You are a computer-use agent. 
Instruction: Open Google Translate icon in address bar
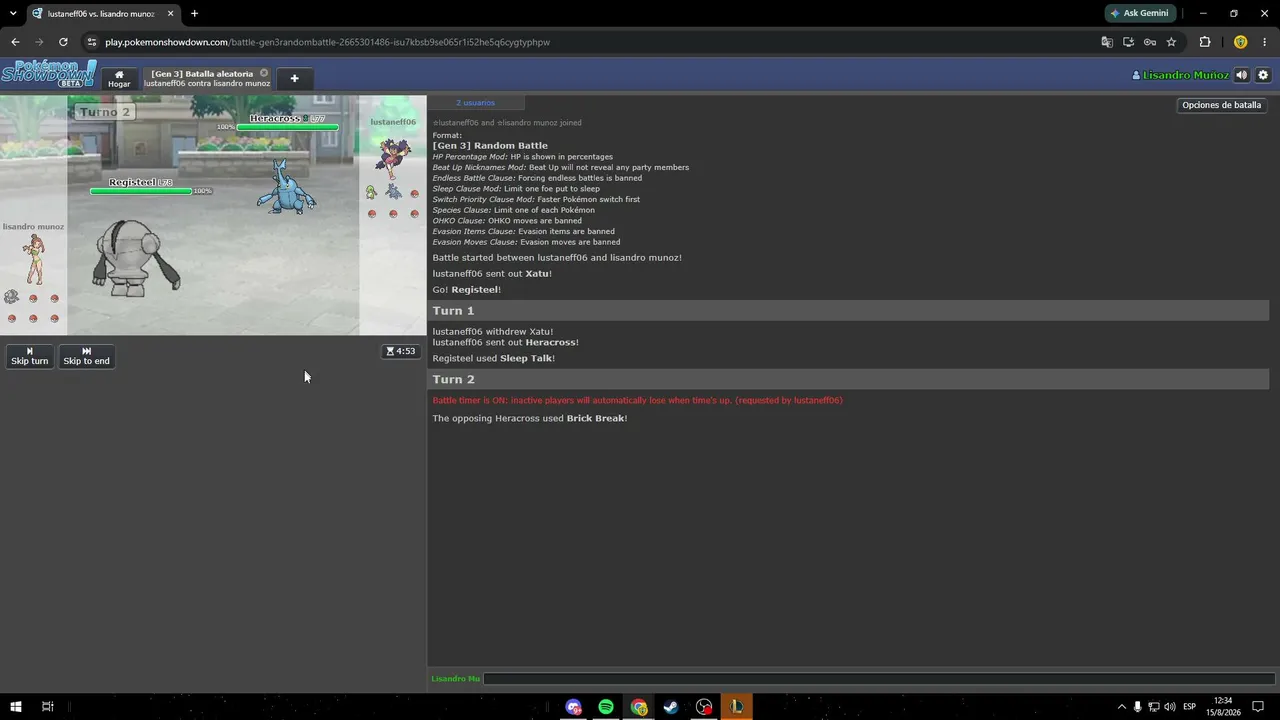coord(1107,42)
